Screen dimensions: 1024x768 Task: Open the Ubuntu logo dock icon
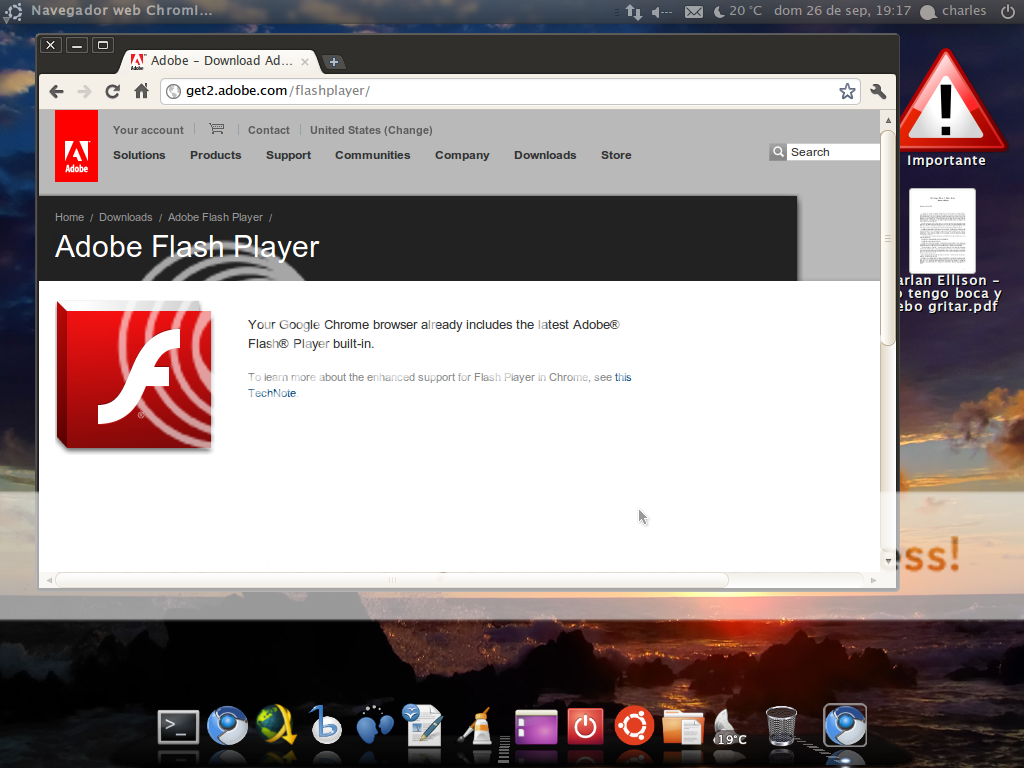pyautogui.click(x=634, y=726)
